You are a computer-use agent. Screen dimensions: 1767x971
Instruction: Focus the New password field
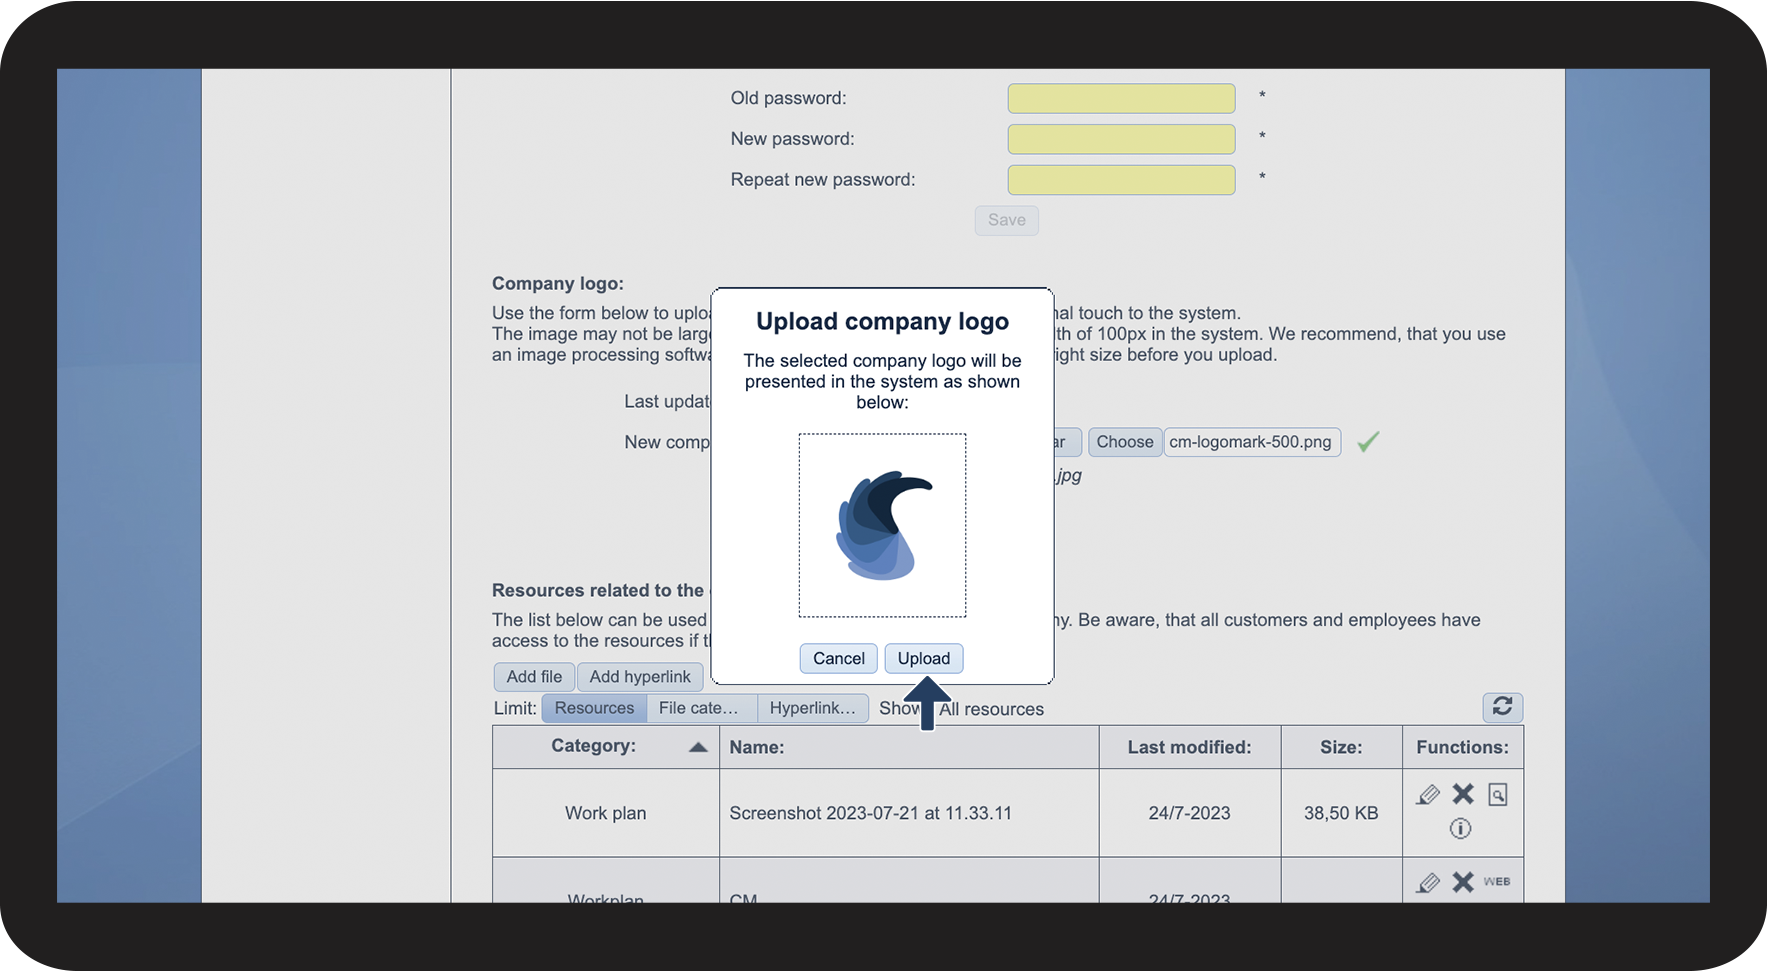[x=1121, y=139]
